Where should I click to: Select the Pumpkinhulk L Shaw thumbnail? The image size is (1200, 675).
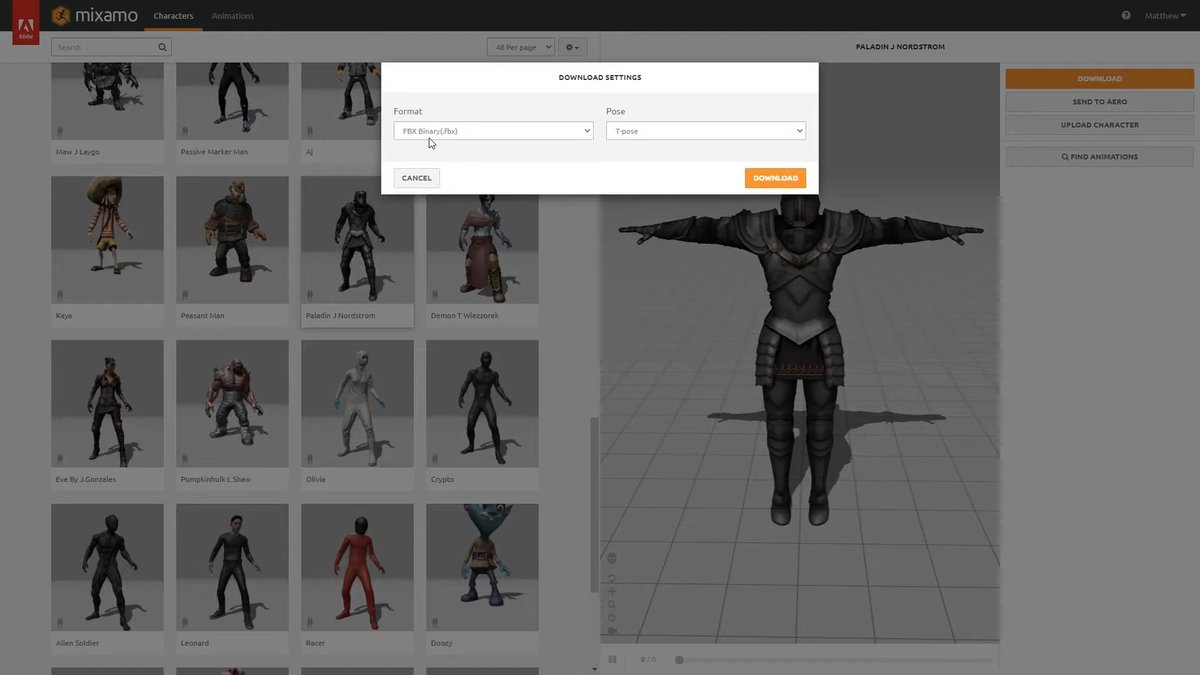(232, 404)
